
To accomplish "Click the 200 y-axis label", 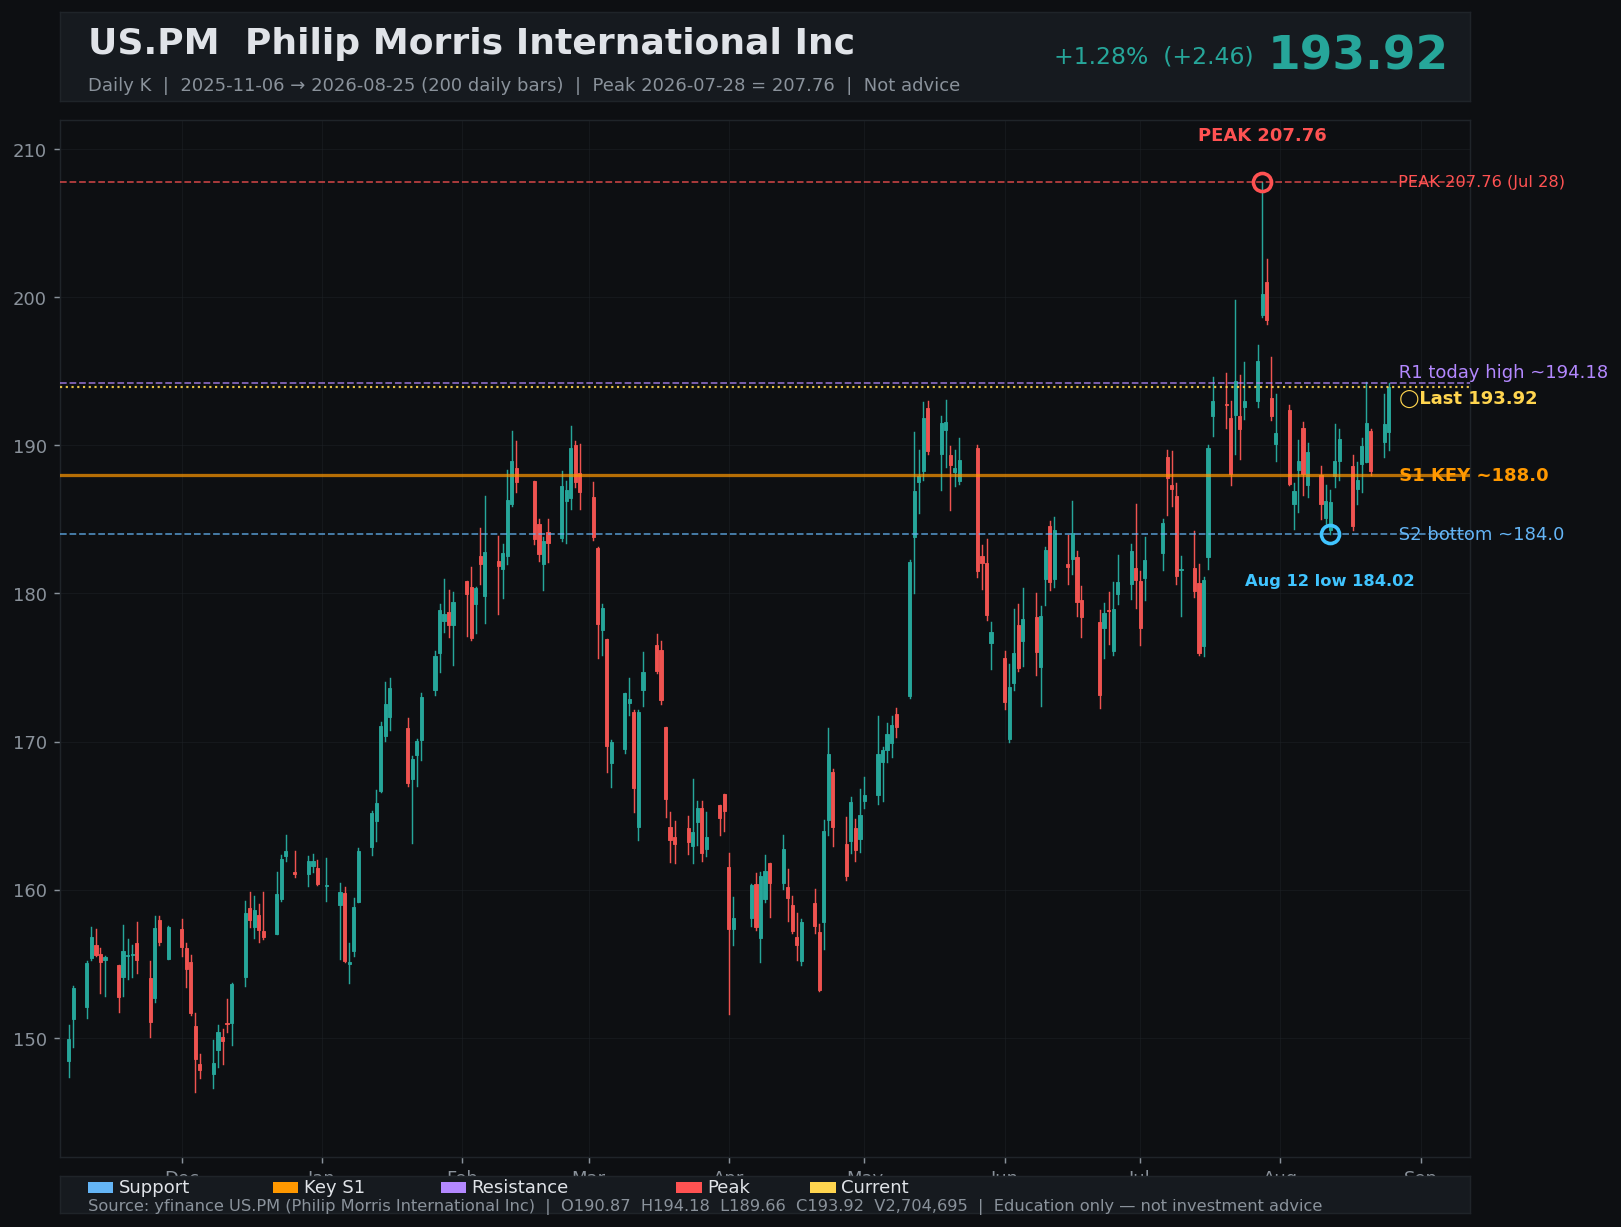I will click(x=30, y=298).
